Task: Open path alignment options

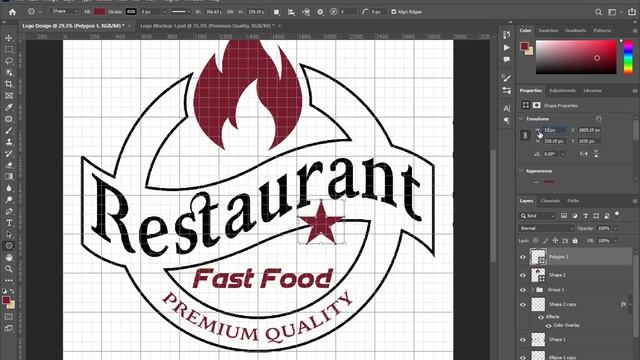Action: click(291, 12)
